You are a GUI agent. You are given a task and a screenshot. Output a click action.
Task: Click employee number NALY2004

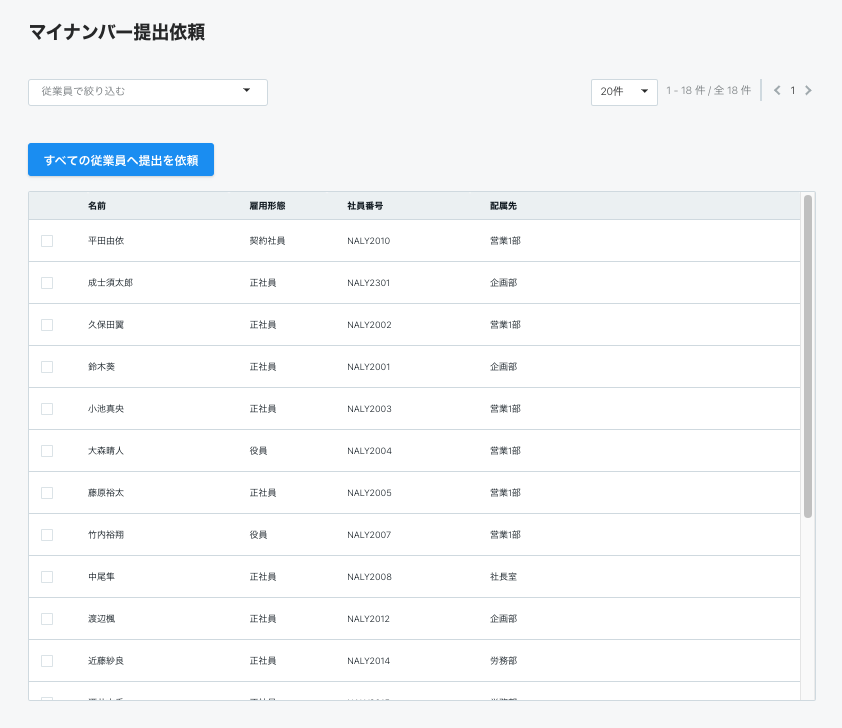(x=369, y=451)
